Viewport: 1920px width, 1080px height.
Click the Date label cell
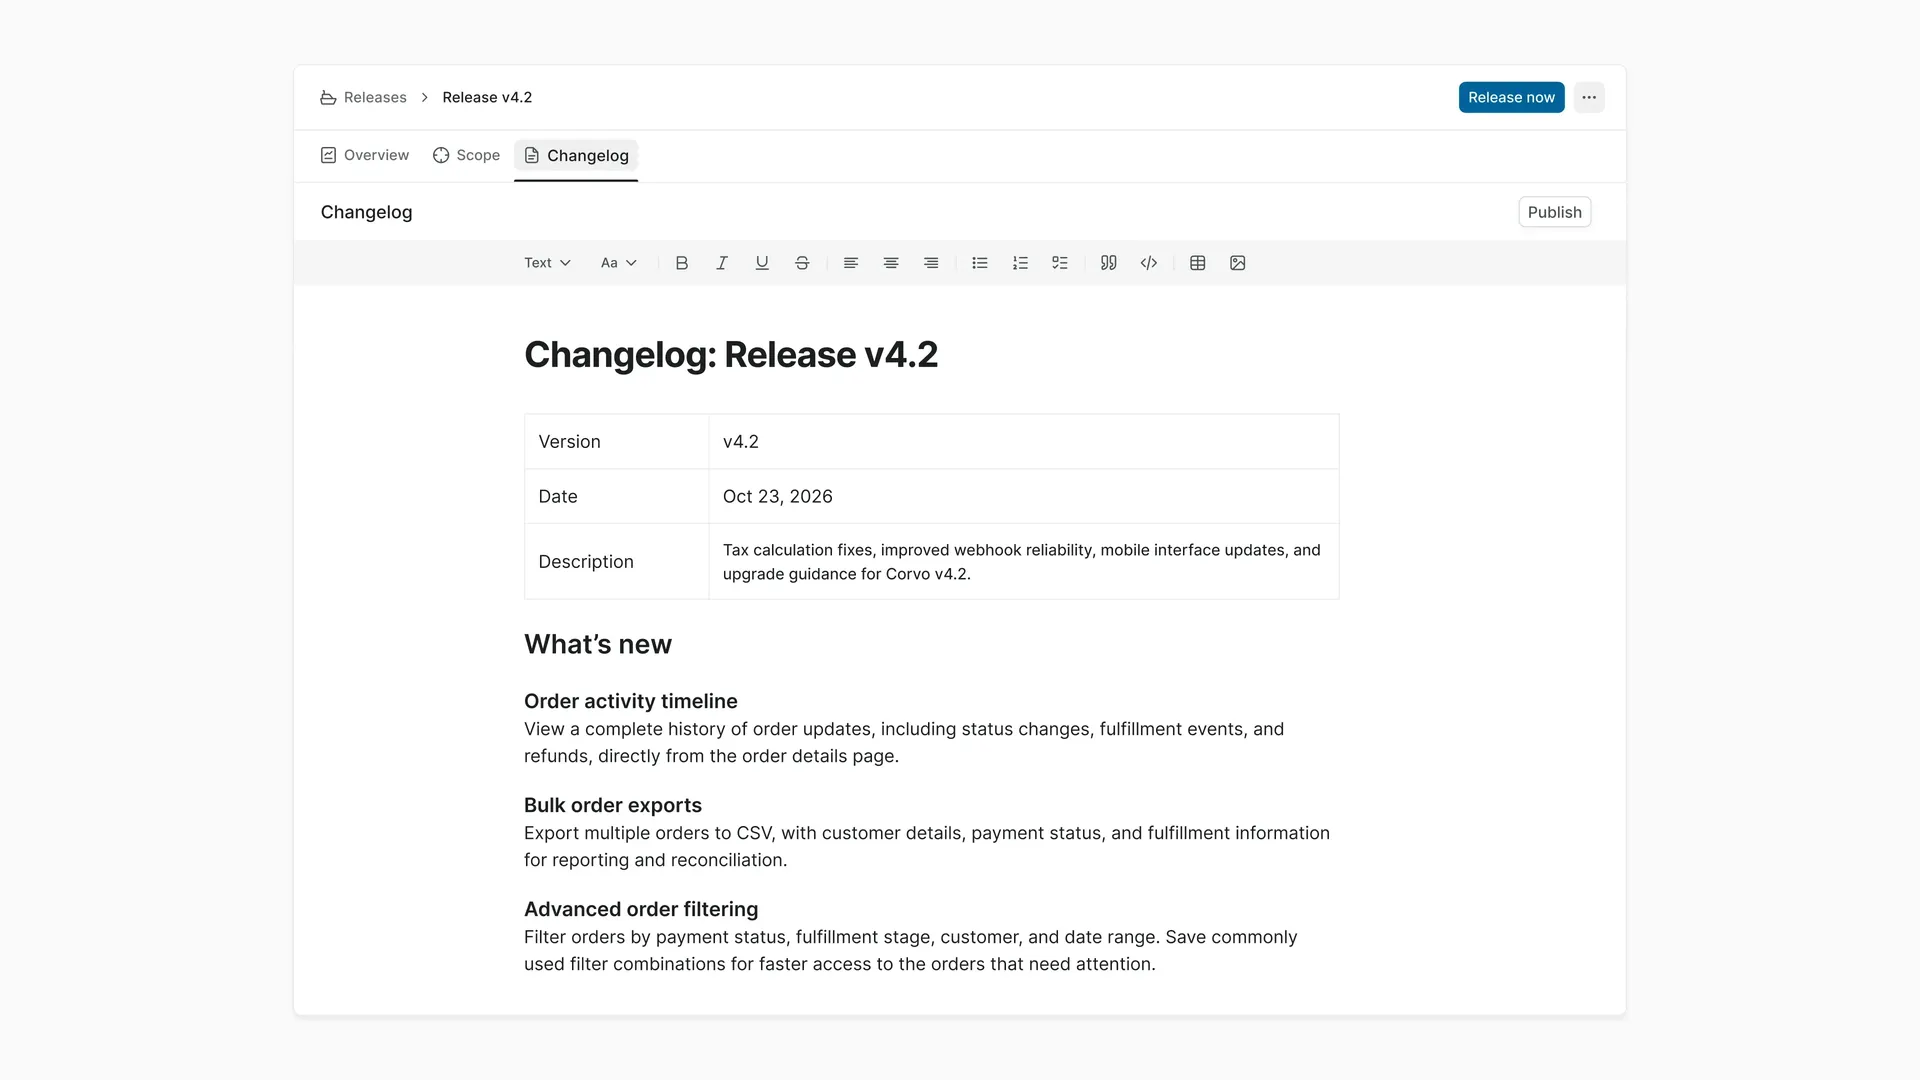point(617,497)
